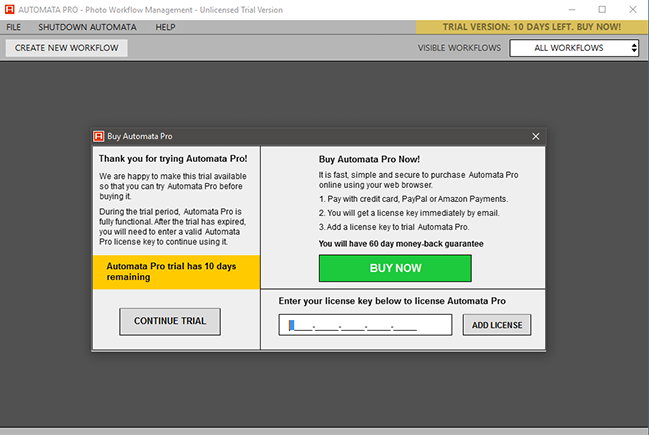This screenshot has height=435, width=649.
Task: Click the '60 day money-back guarantee' text
Action: pyautogui.click(x=401, y=244)
